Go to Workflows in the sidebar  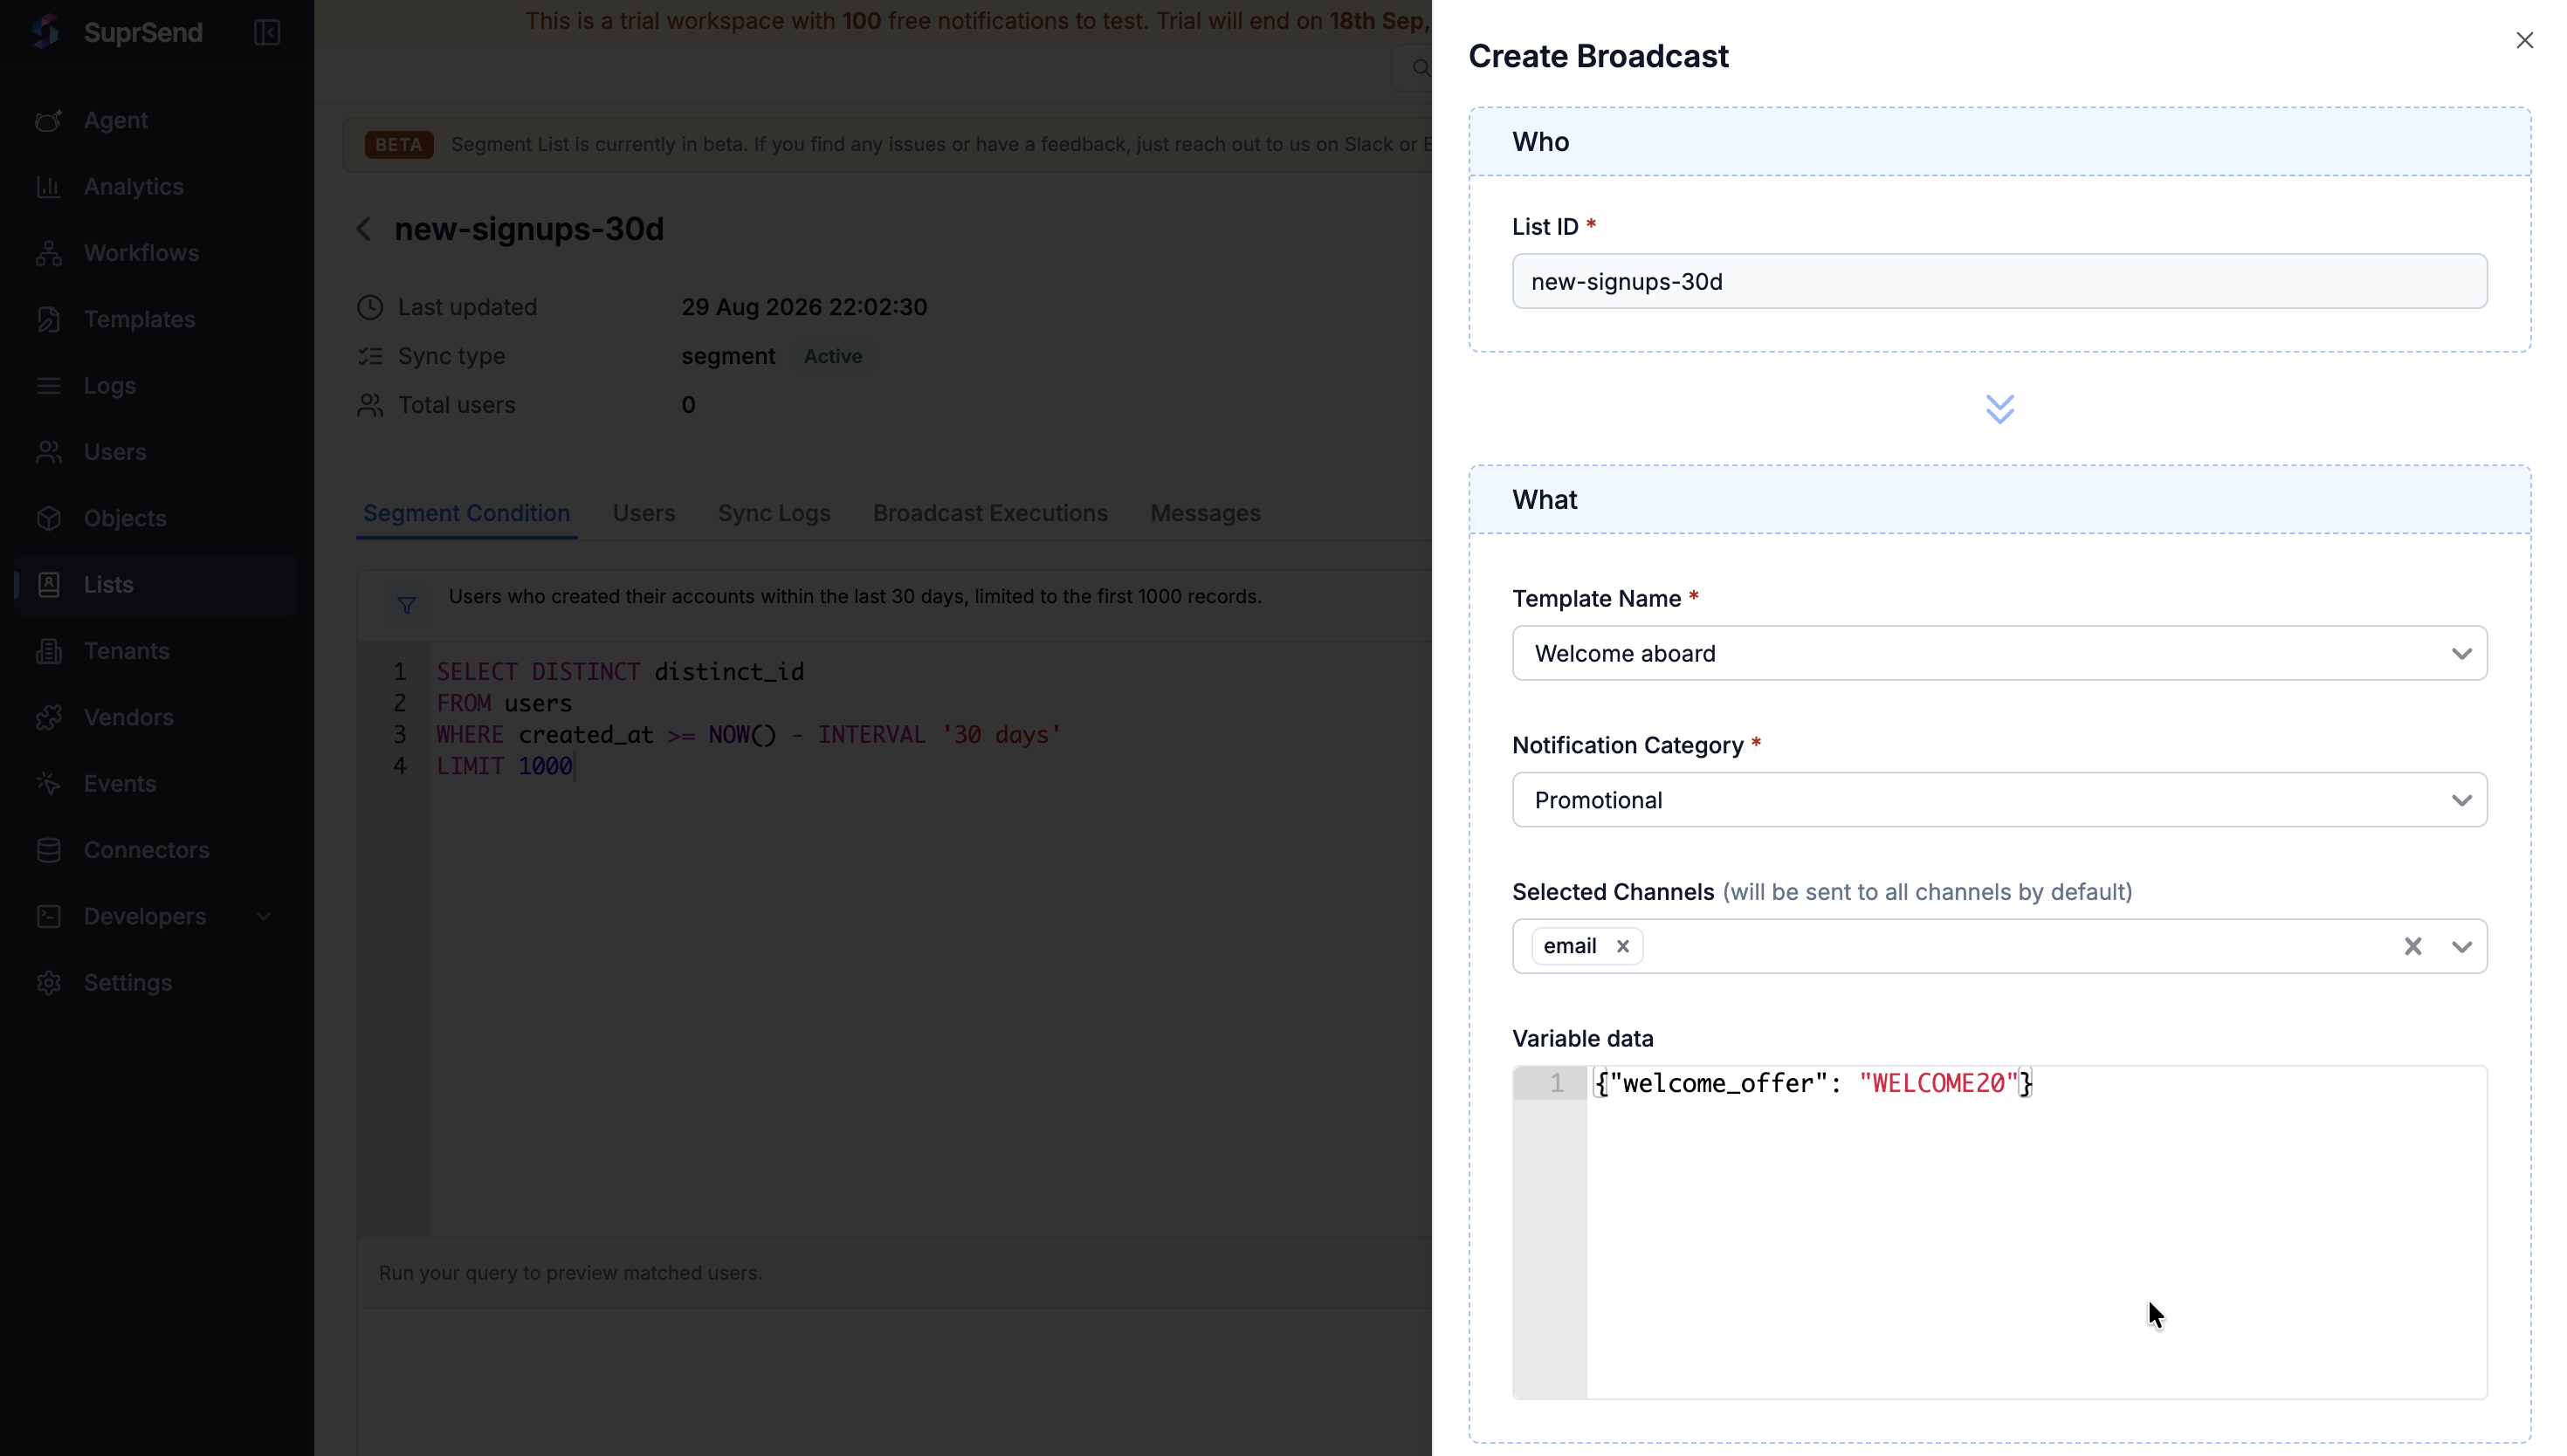coord(157,253)
